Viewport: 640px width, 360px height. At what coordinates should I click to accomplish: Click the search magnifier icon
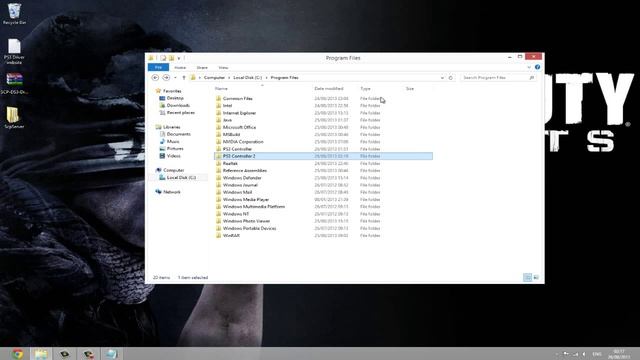(531, 78)
